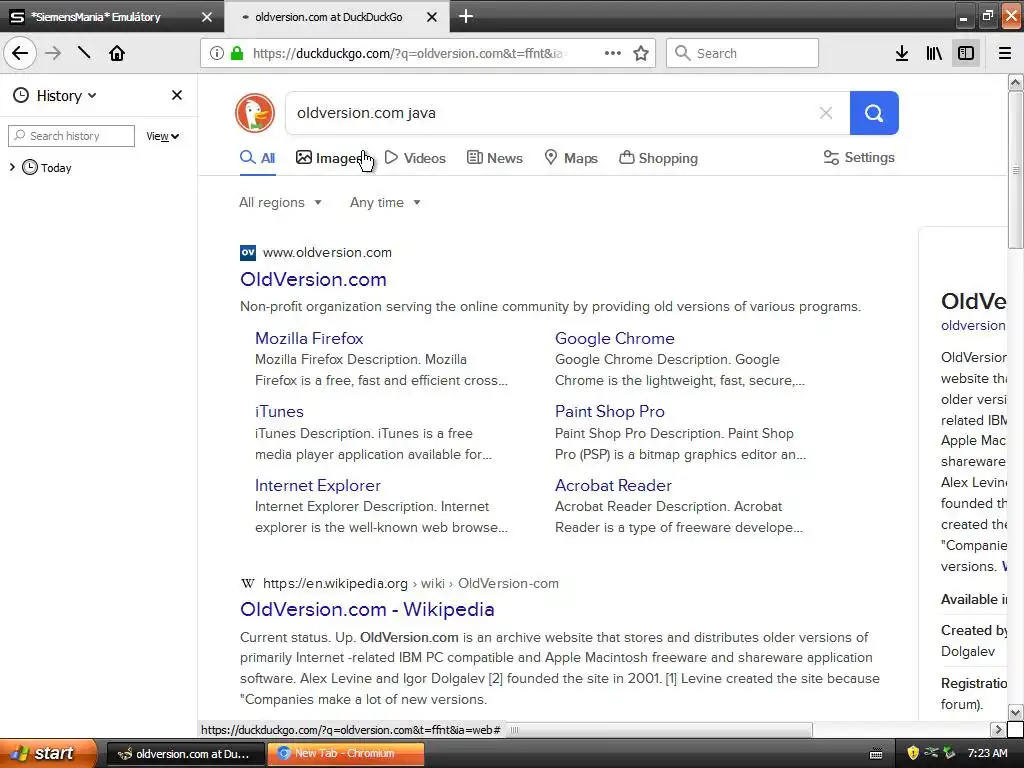
Task: Close the oldversion.com DuckDuckGo tab
Action: tap(432, 17)
